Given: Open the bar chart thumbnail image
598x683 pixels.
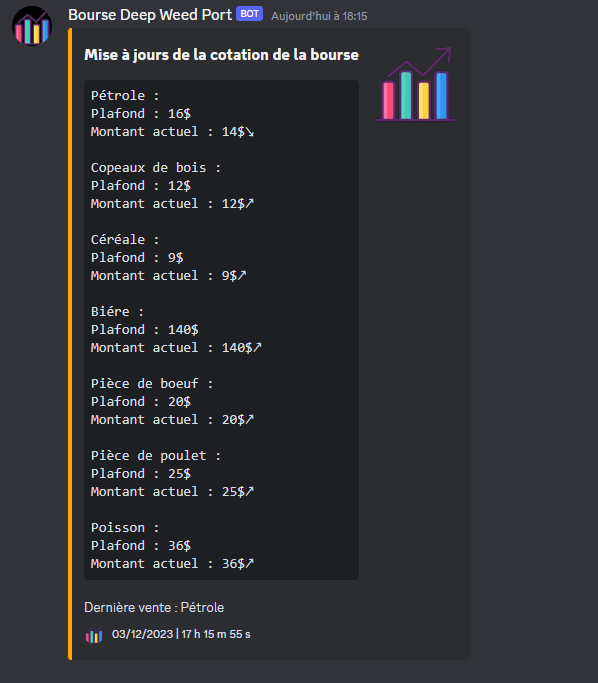Looking at the screenshot, I should 415,84.
